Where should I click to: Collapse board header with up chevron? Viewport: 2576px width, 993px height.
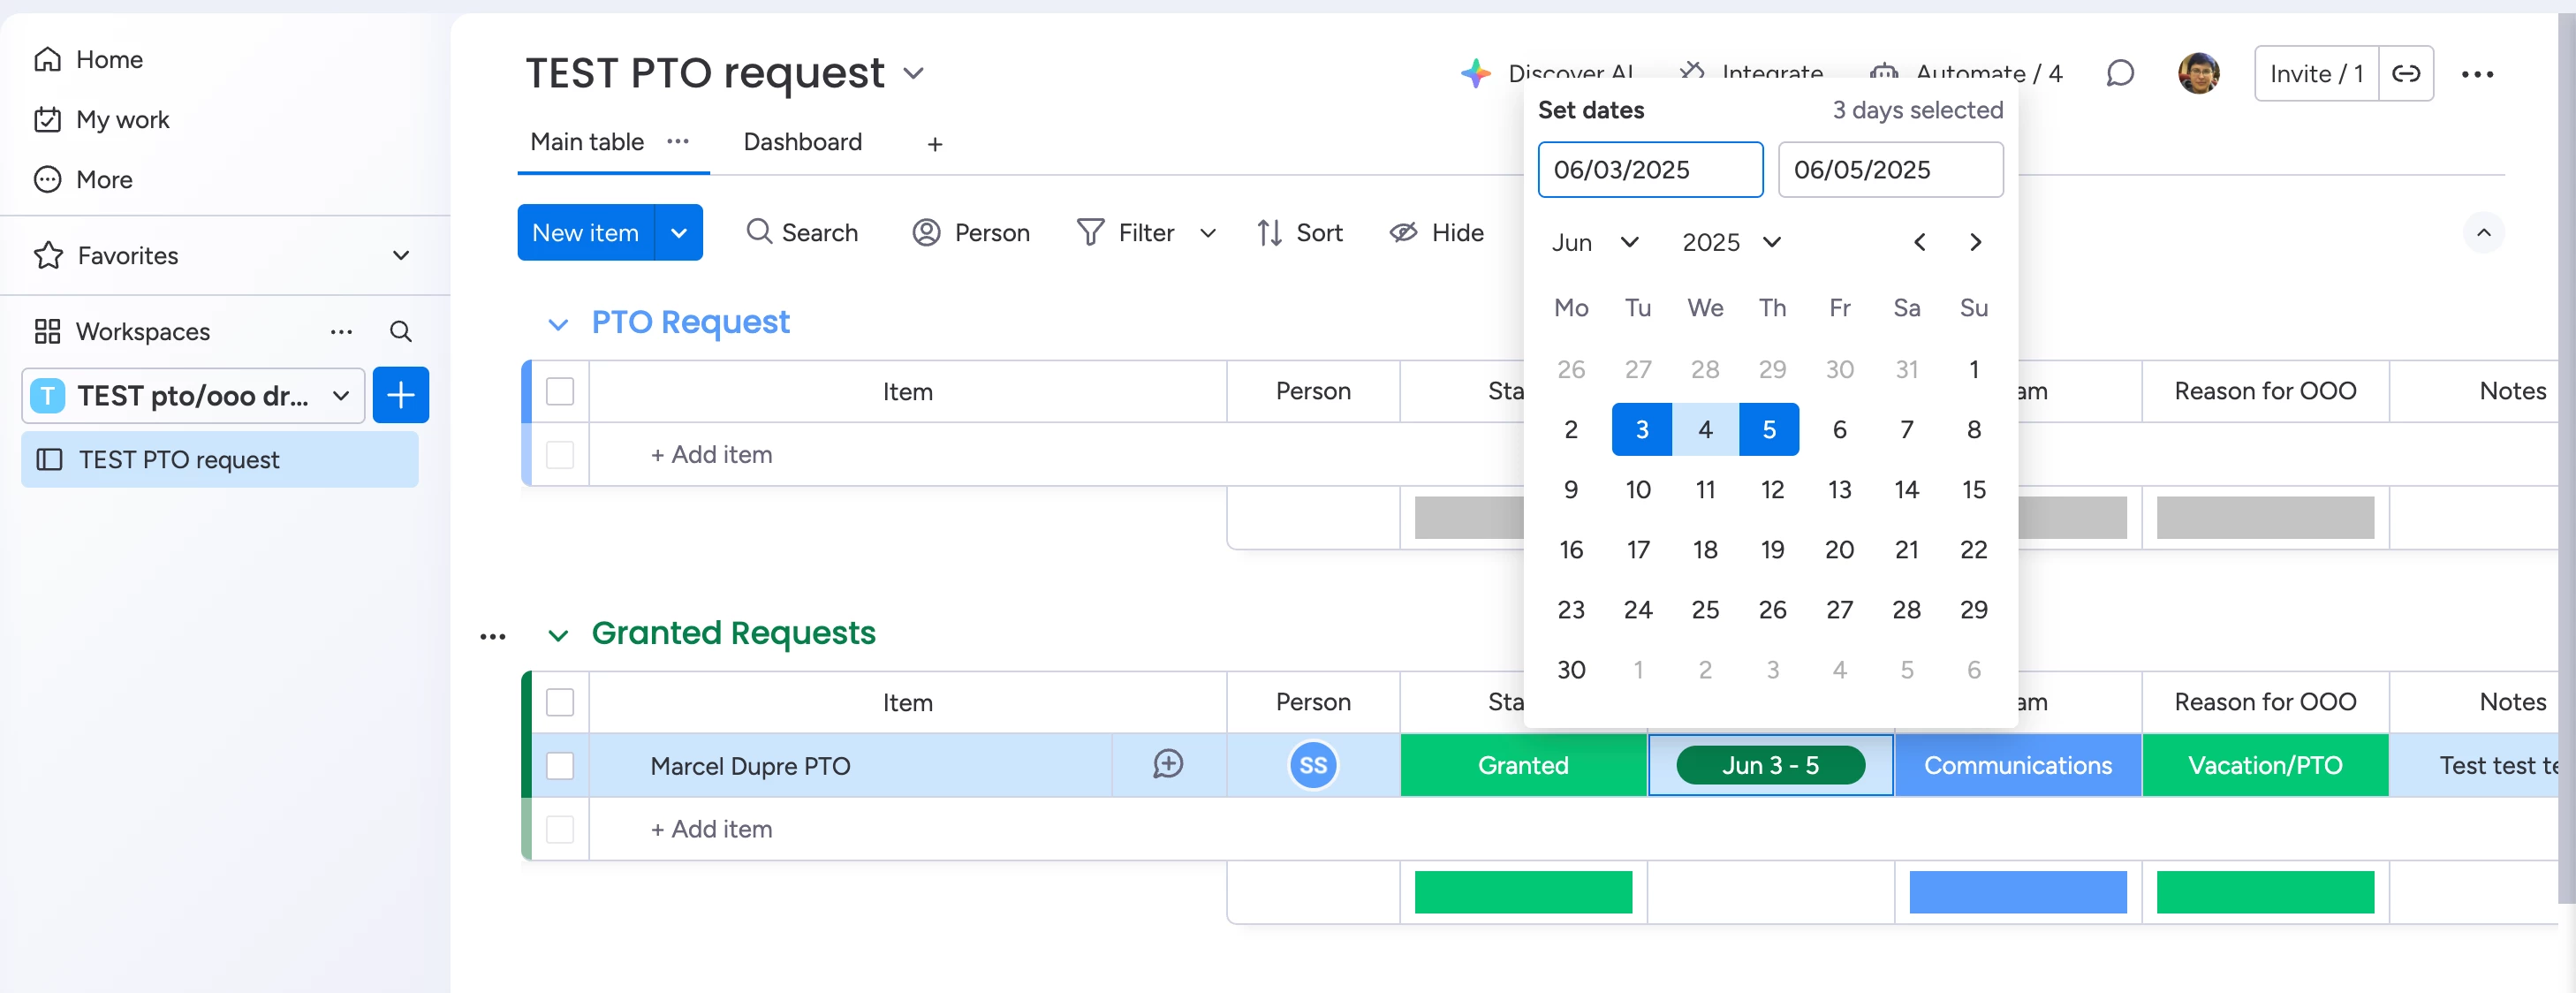point(2483,232)
